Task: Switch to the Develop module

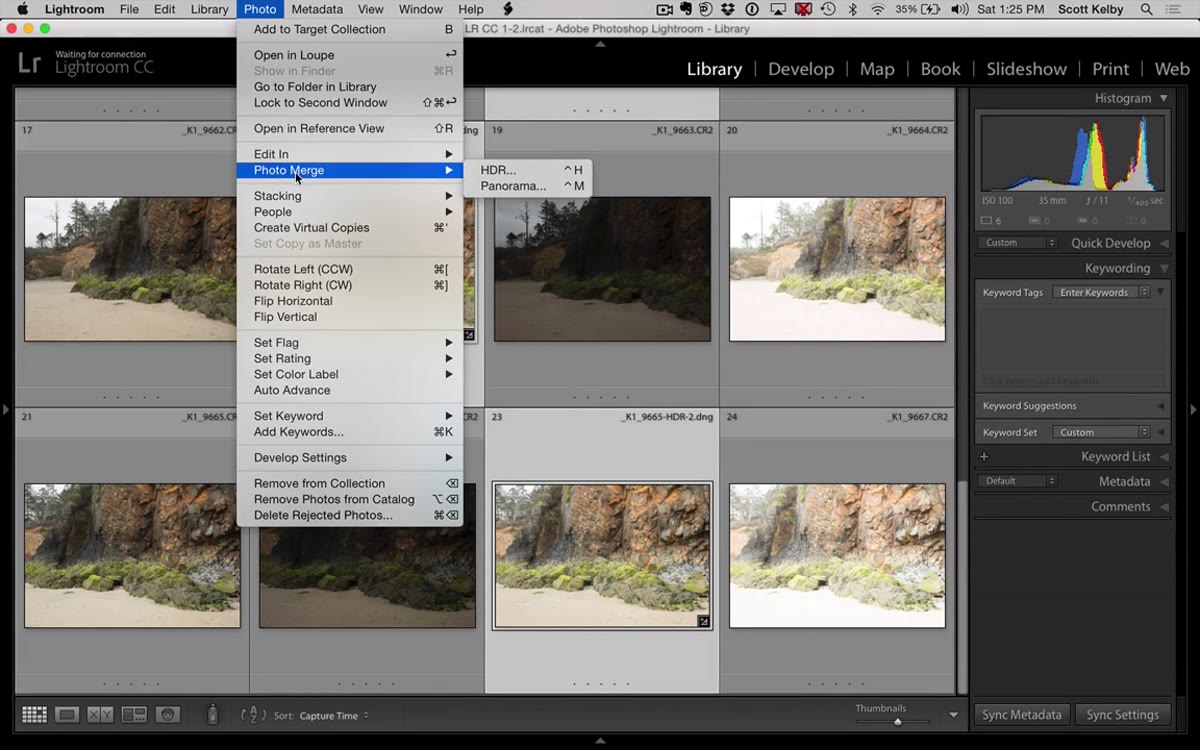Action: pos(801,69)
